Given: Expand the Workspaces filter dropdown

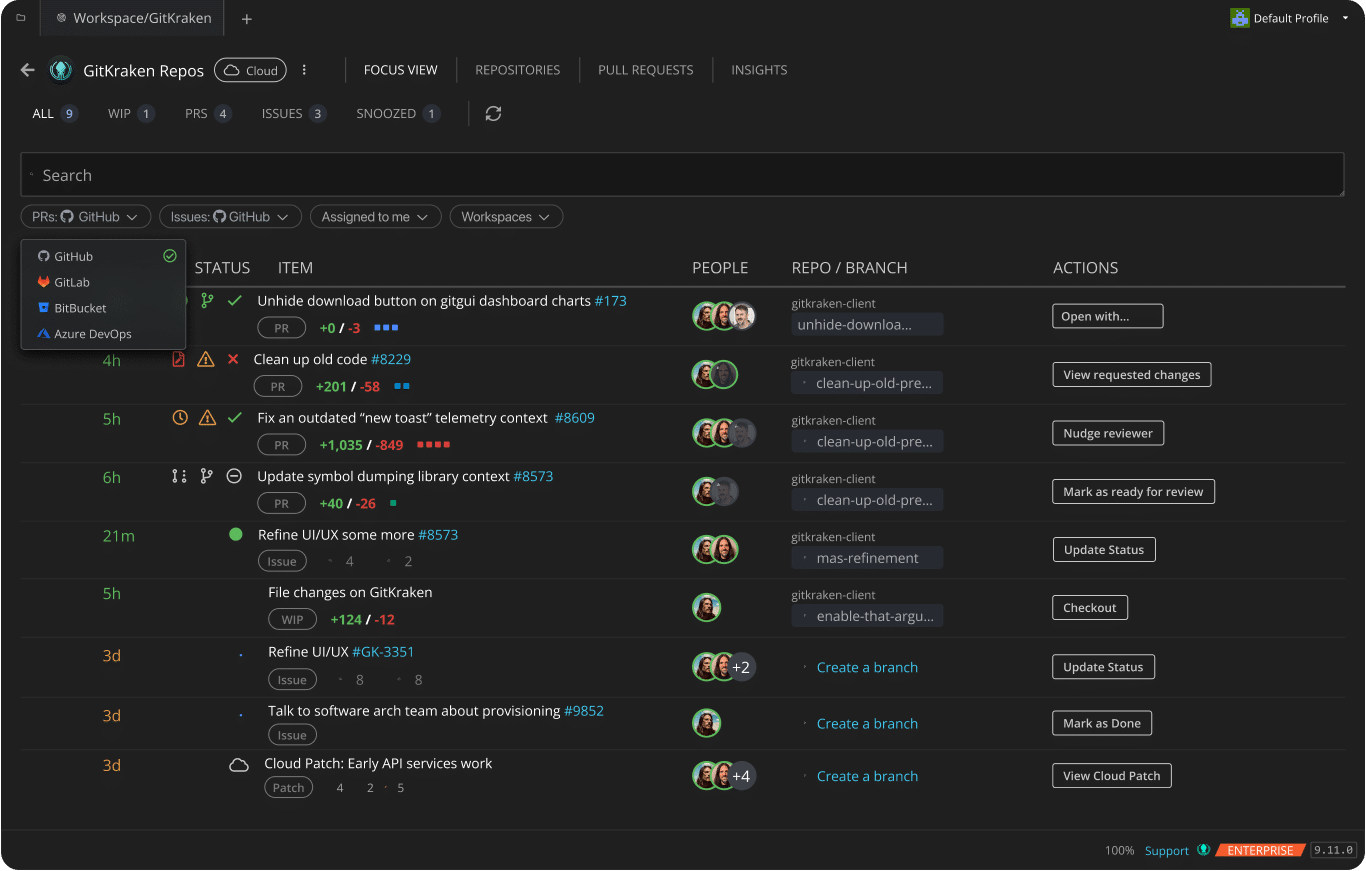Looking at the screenshot, I should point(506,217).
